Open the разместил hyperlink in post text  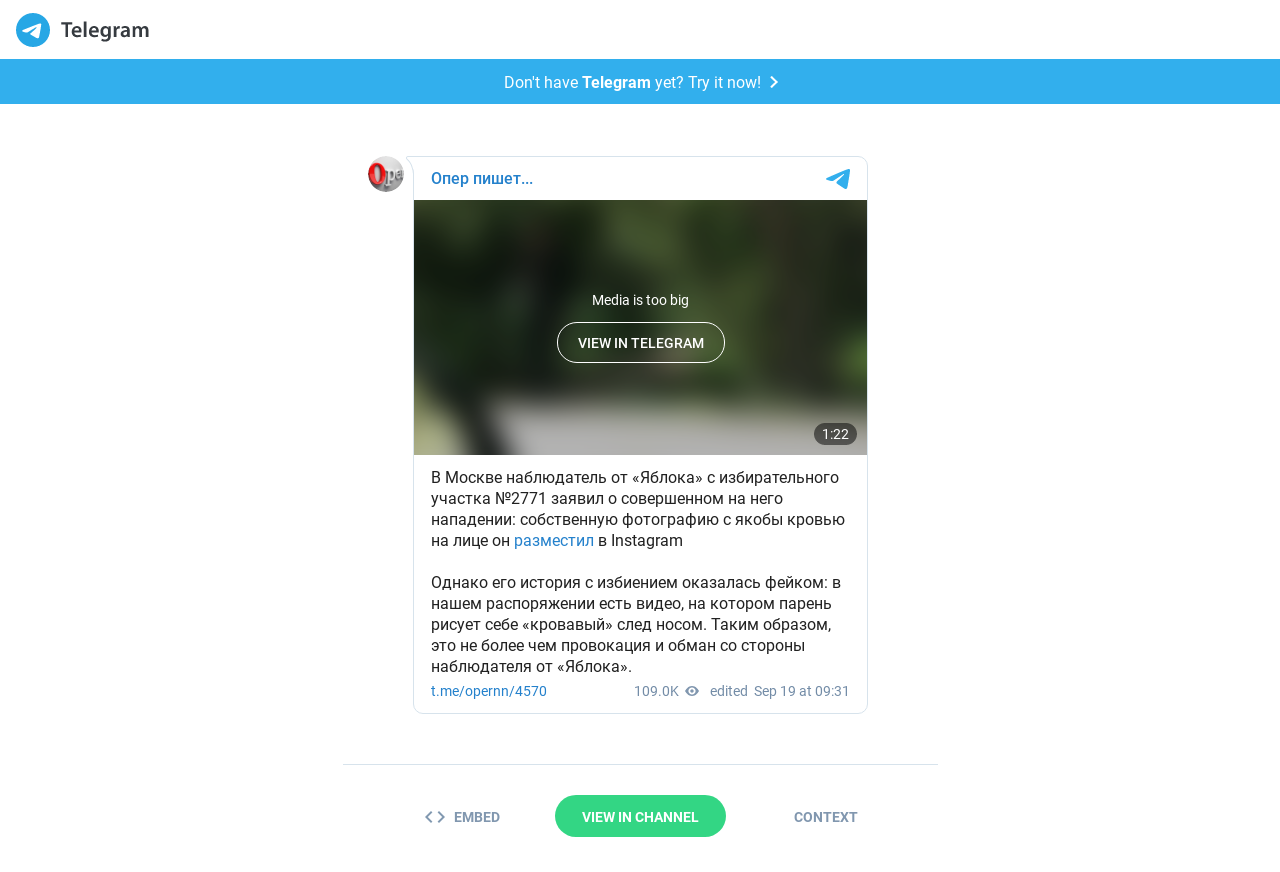coord(554,541)
